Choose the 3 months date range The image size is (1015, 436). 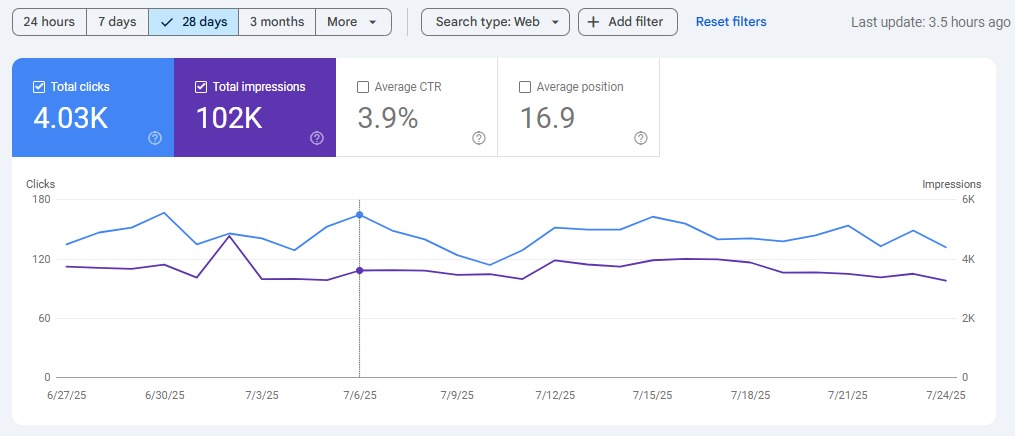point(277,22)
